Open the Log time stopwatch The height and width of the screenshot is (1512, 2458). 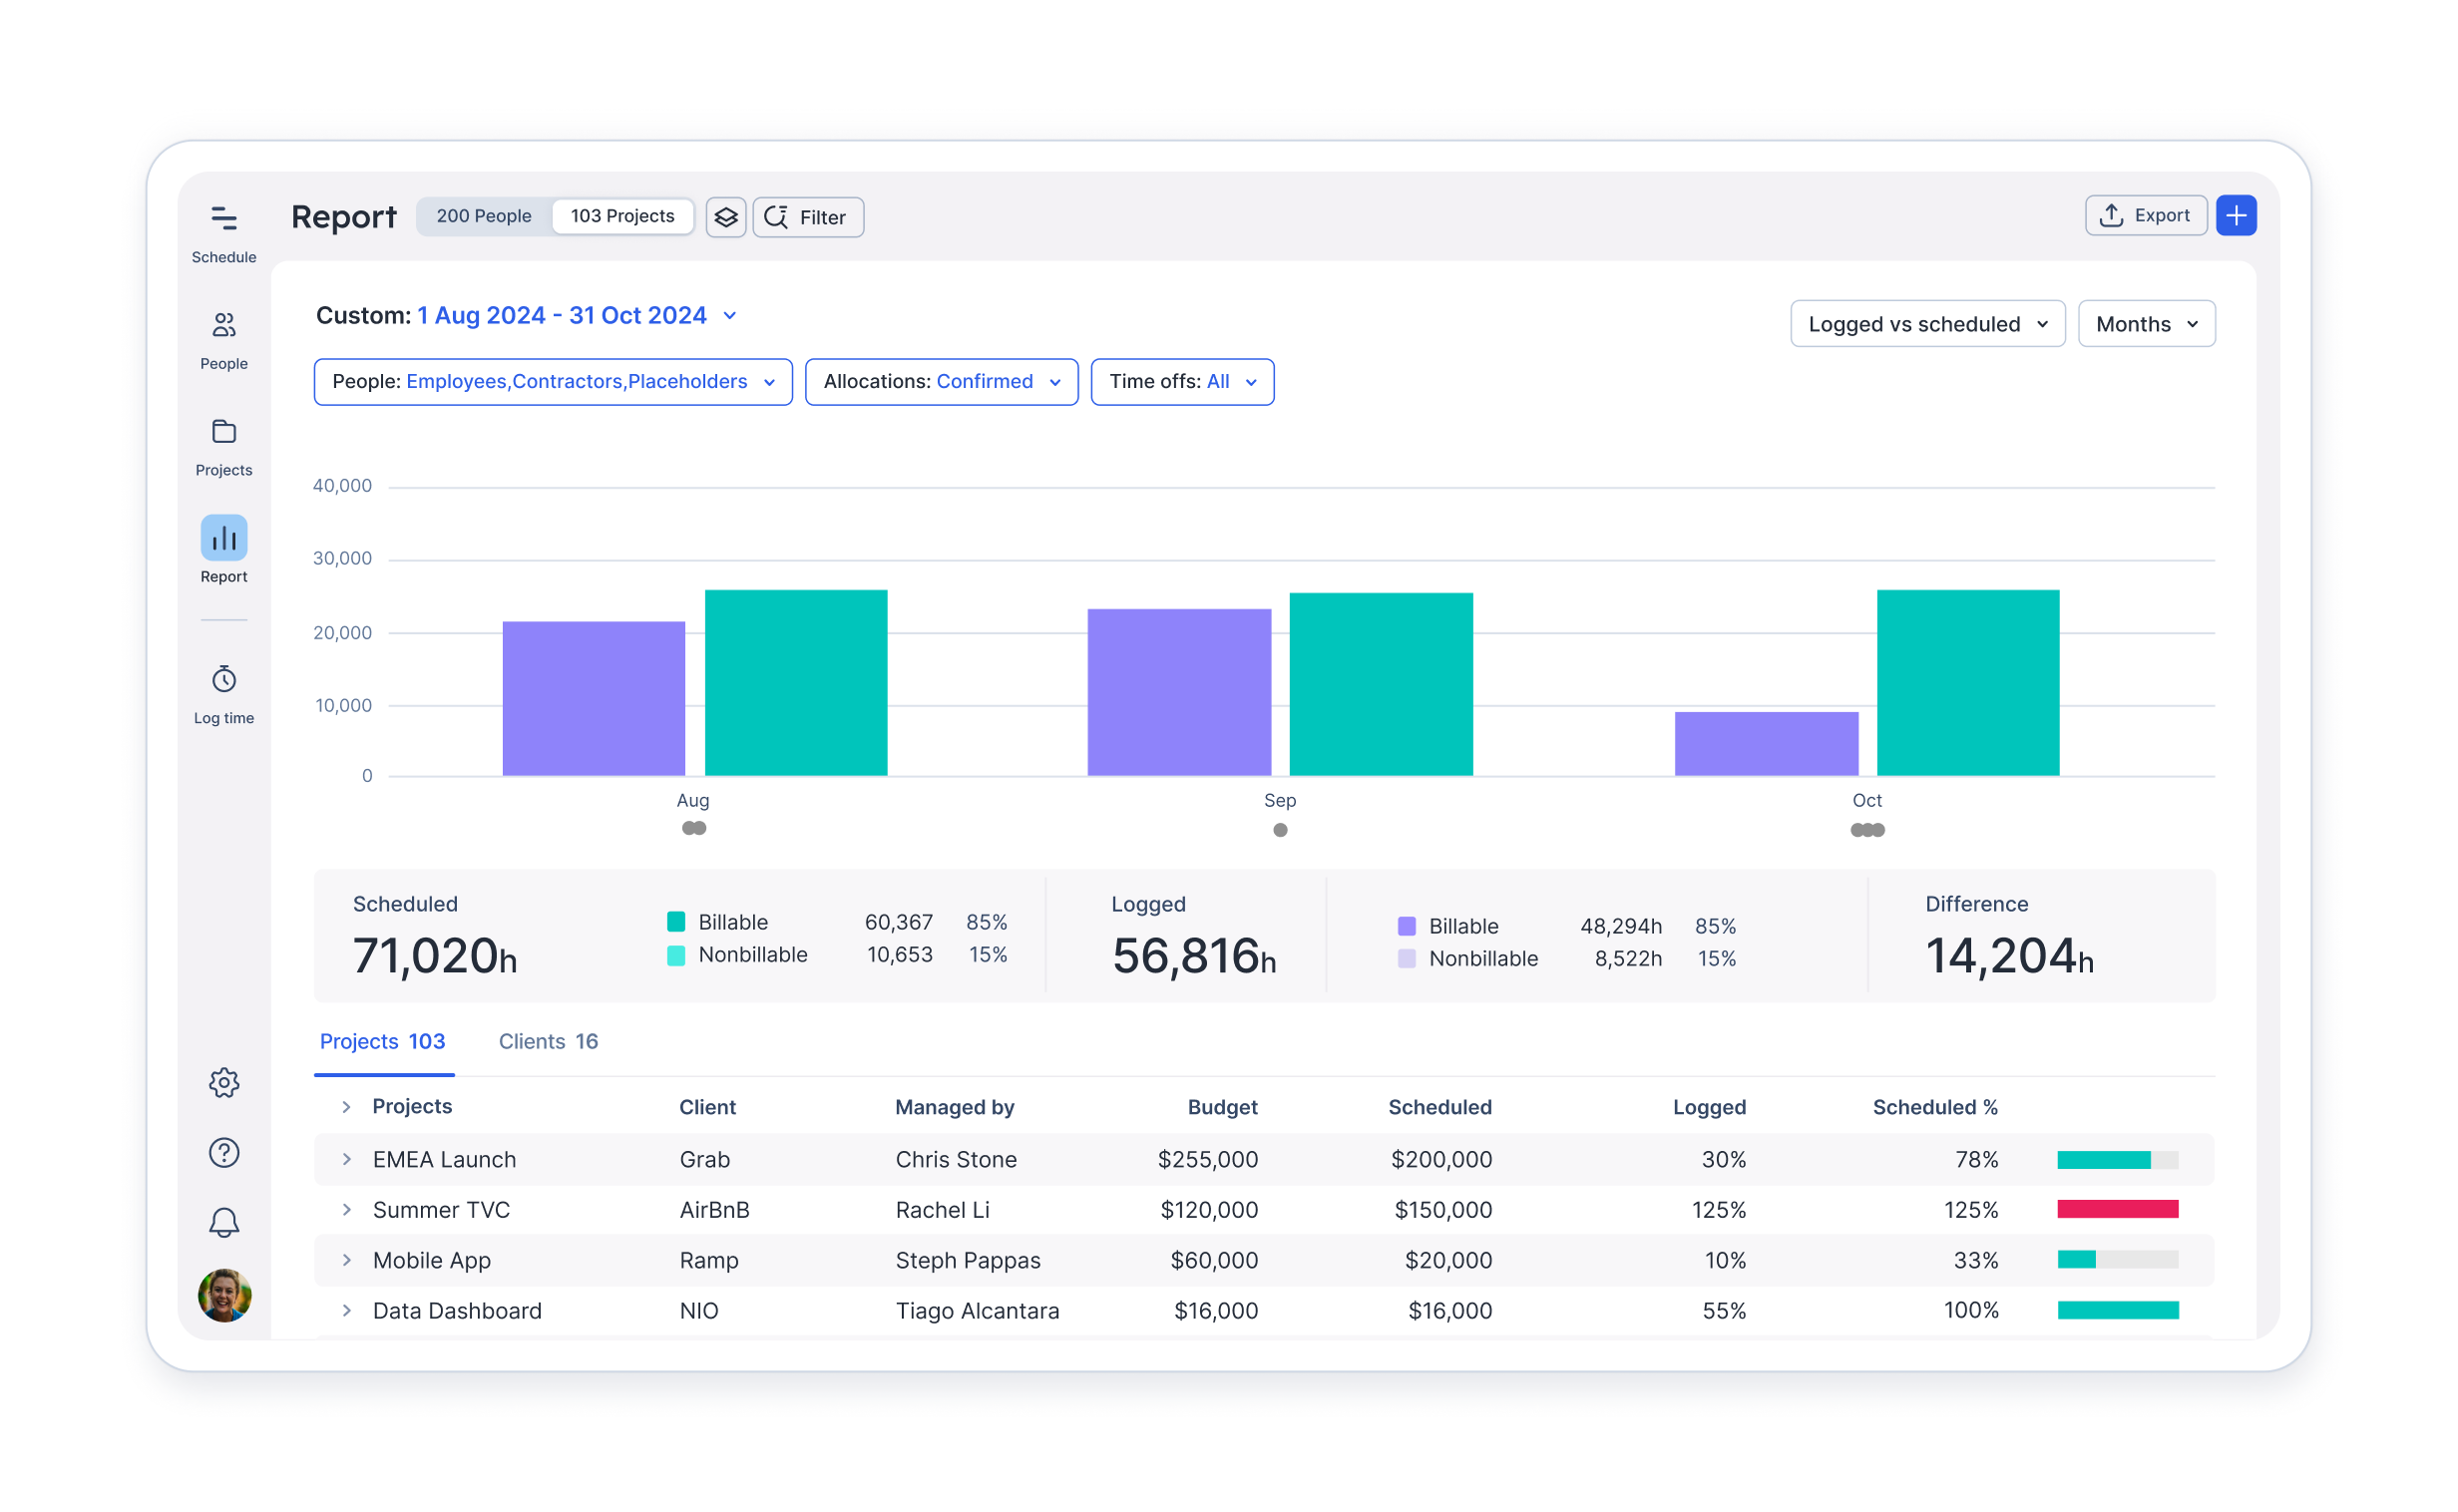[223, 680]
